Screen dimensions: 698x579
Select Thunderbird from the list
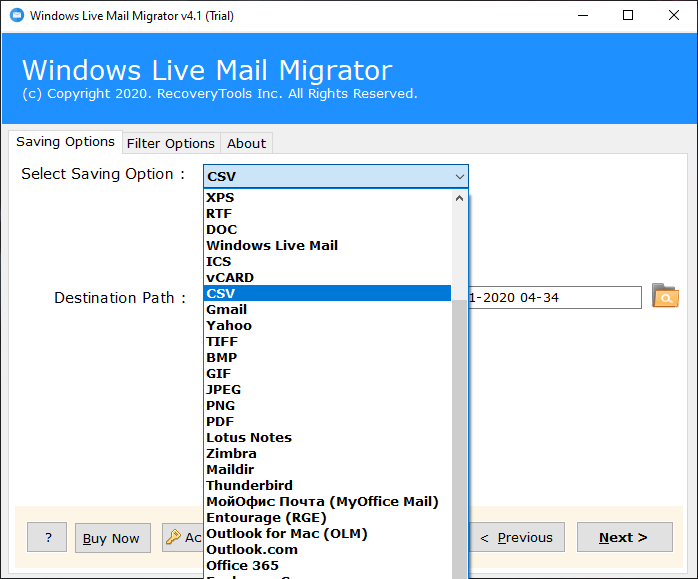pyautogui.click(x=327, y=486)
